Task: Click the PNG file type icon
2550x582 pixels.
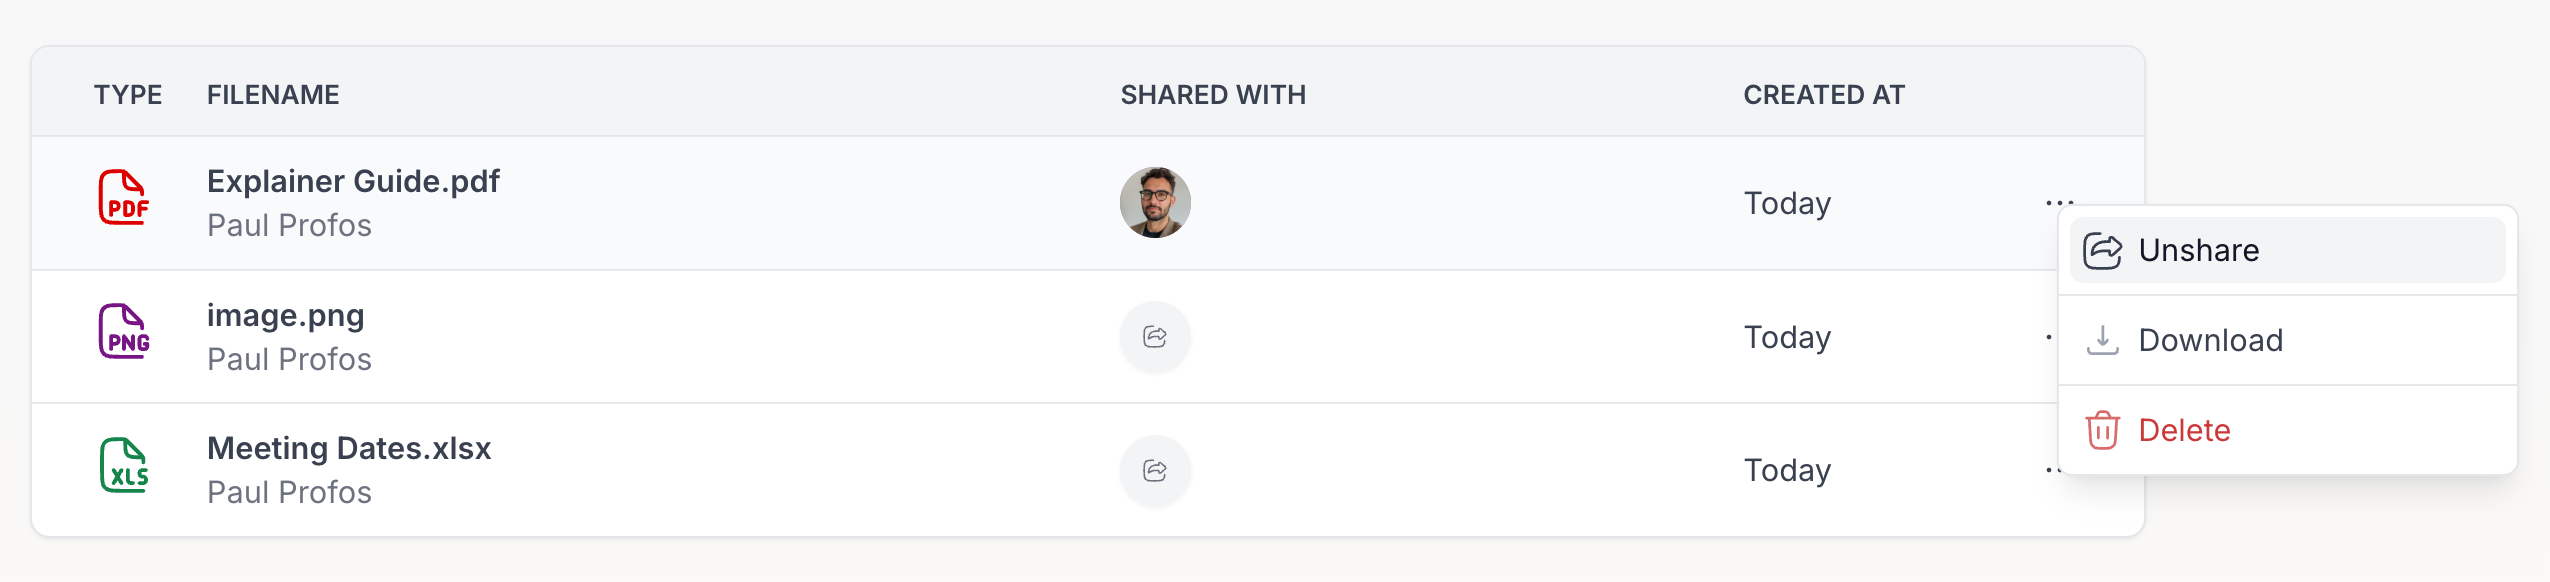Action: [124, 332]
